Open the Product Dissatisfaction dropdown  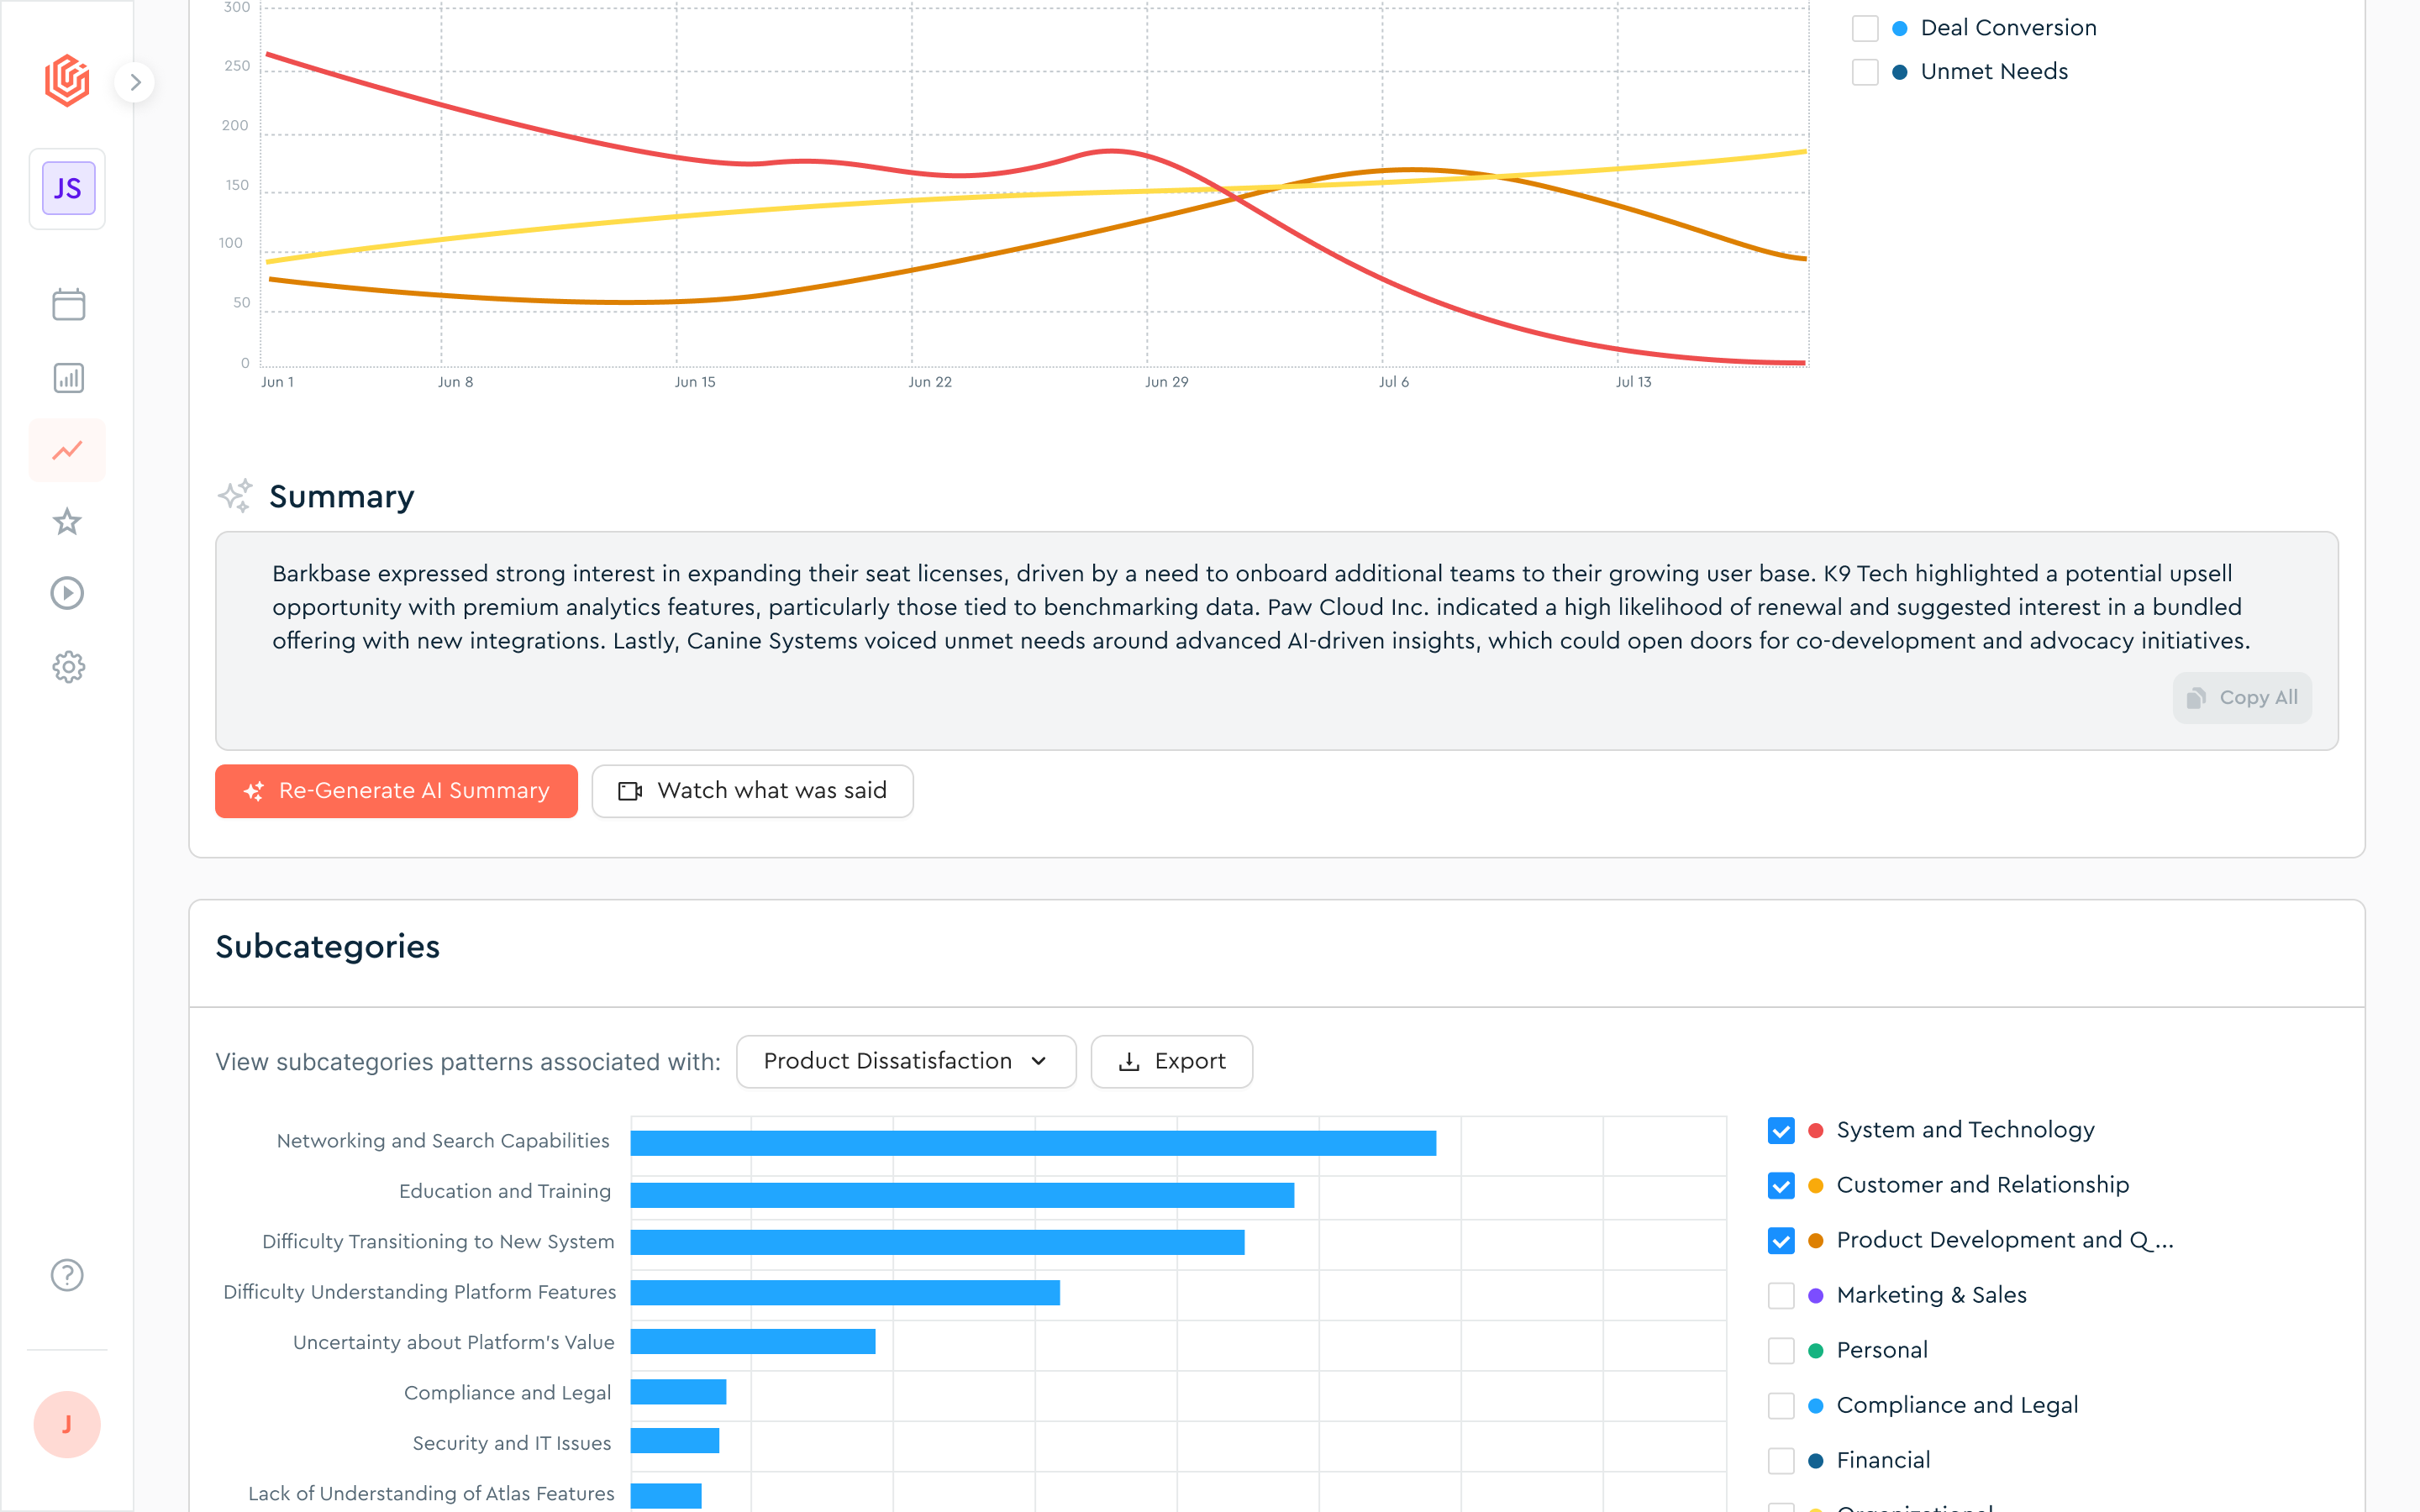coord(905,1061)
